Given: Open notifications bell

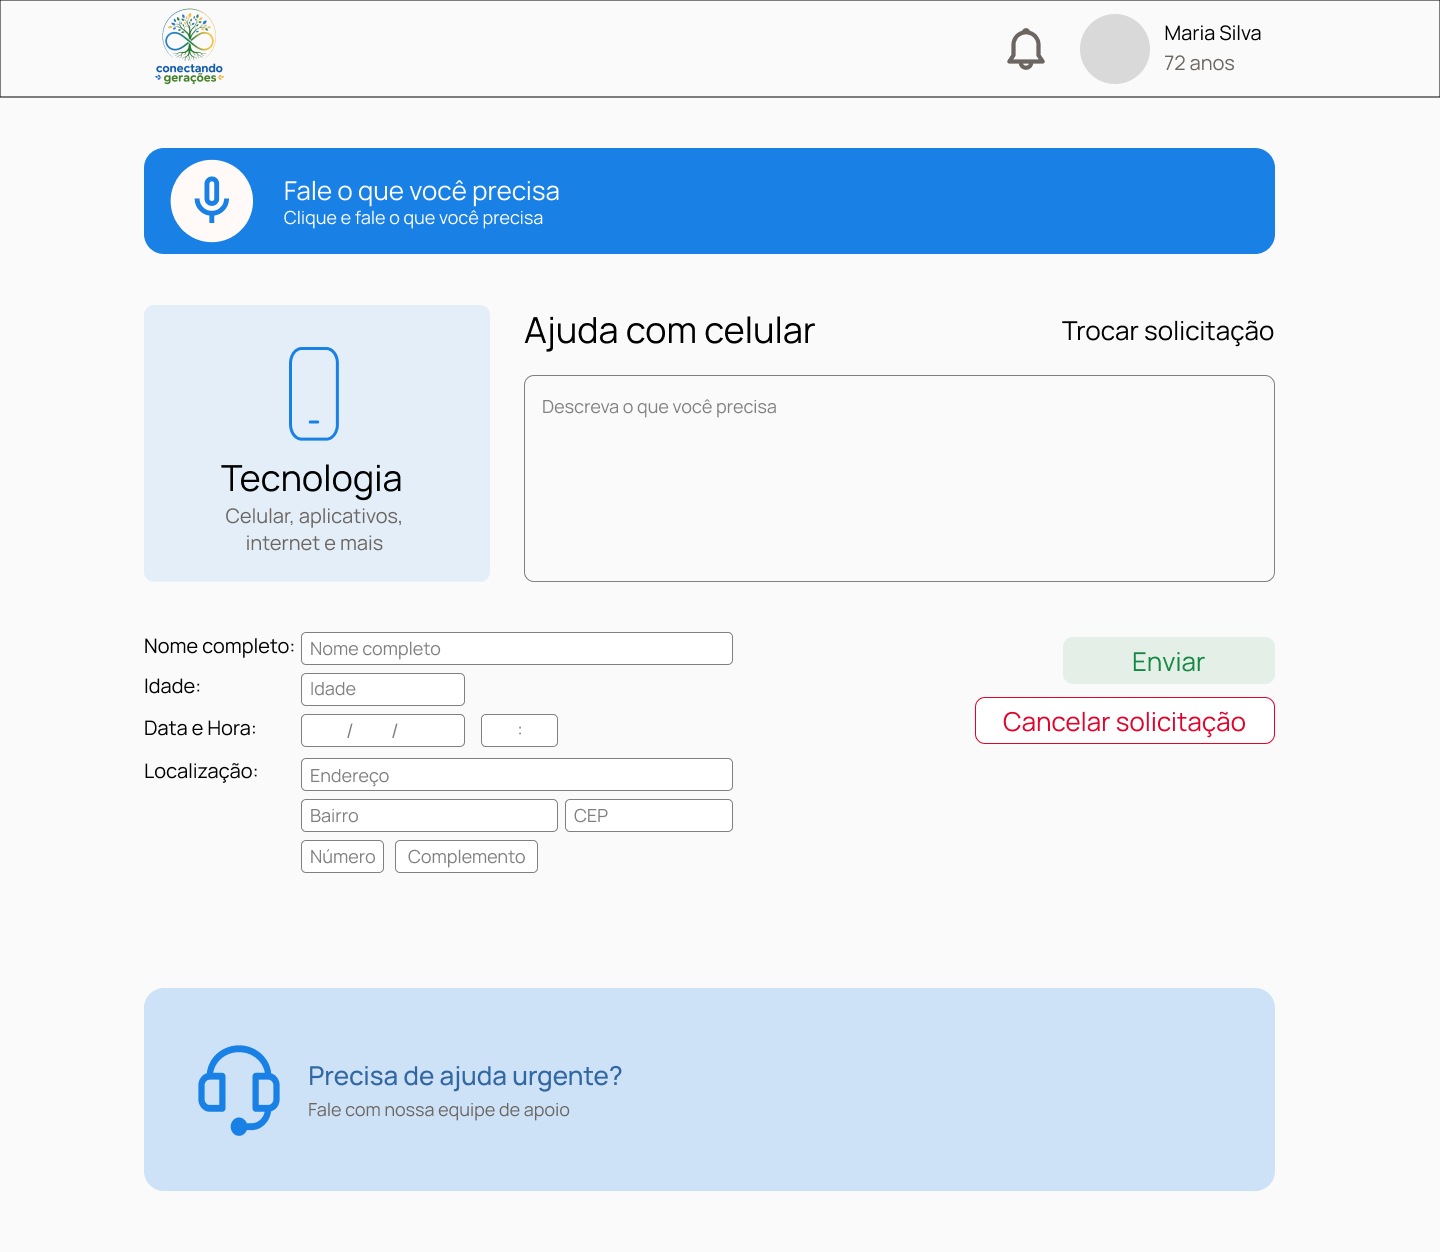Looking at the screenshot, I should point(1026,49).
